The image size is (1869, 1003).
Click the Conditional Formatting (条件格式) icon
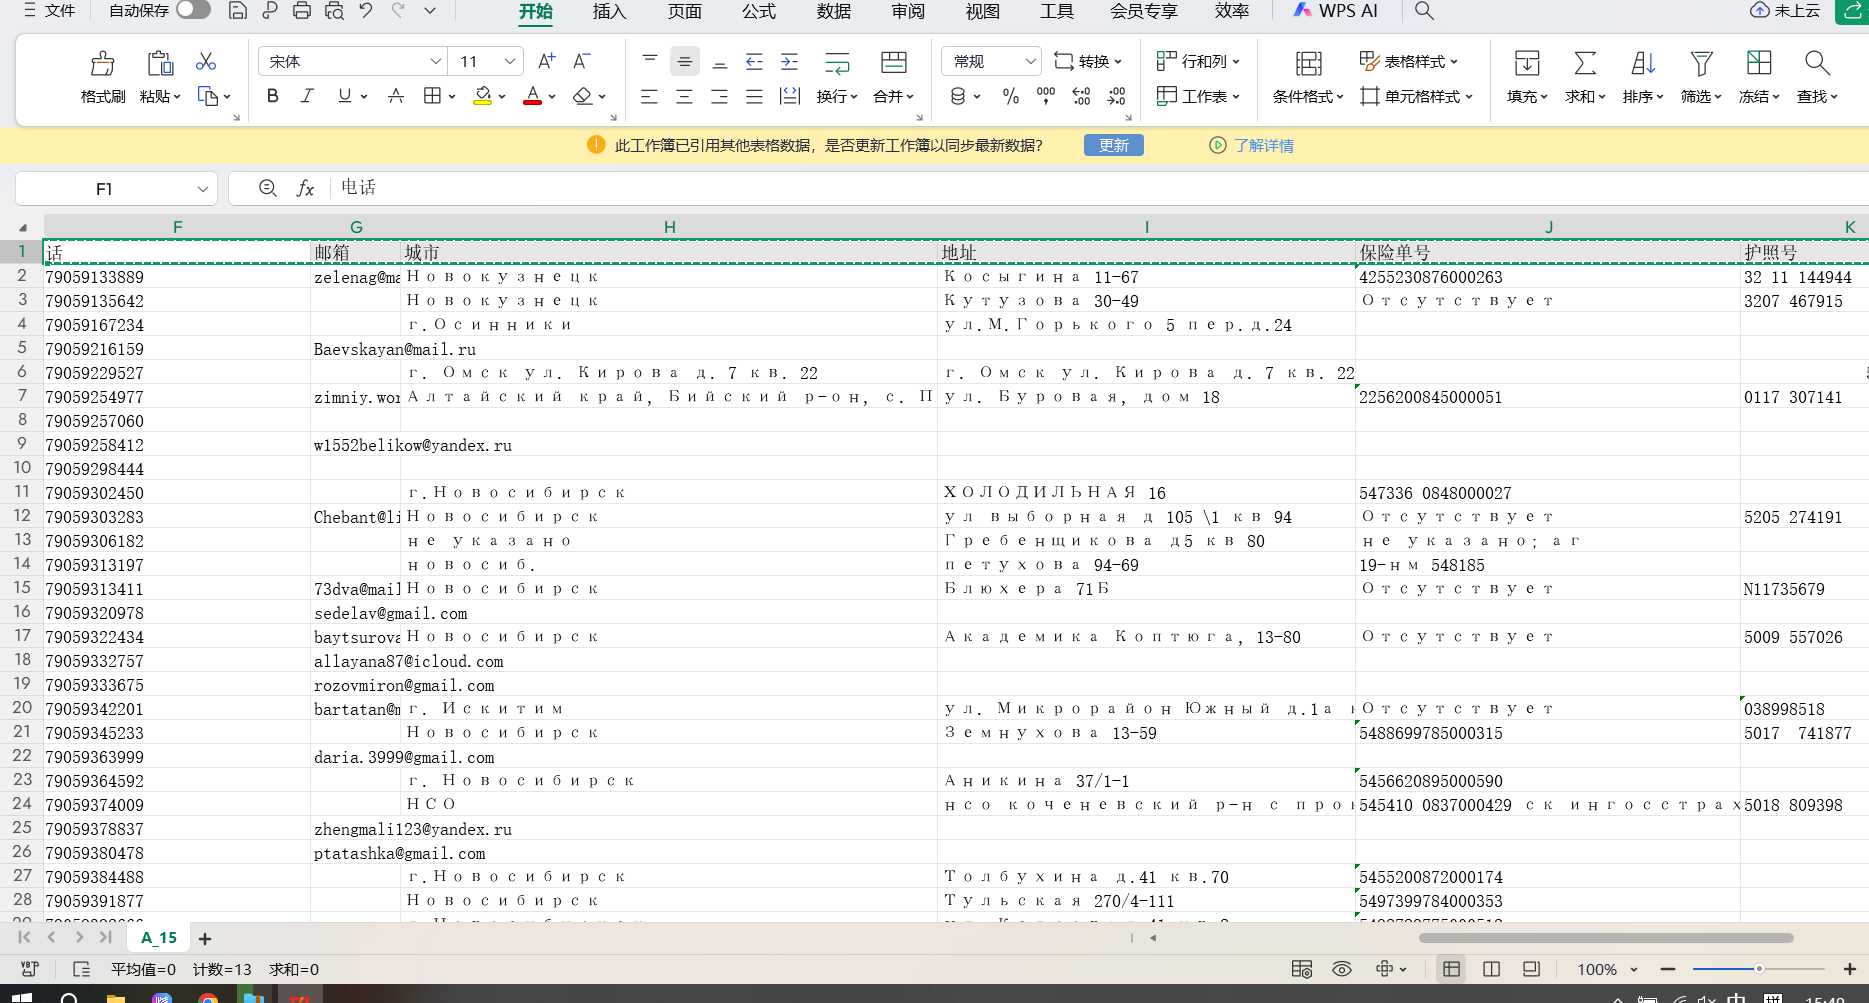click(1309, 64)
